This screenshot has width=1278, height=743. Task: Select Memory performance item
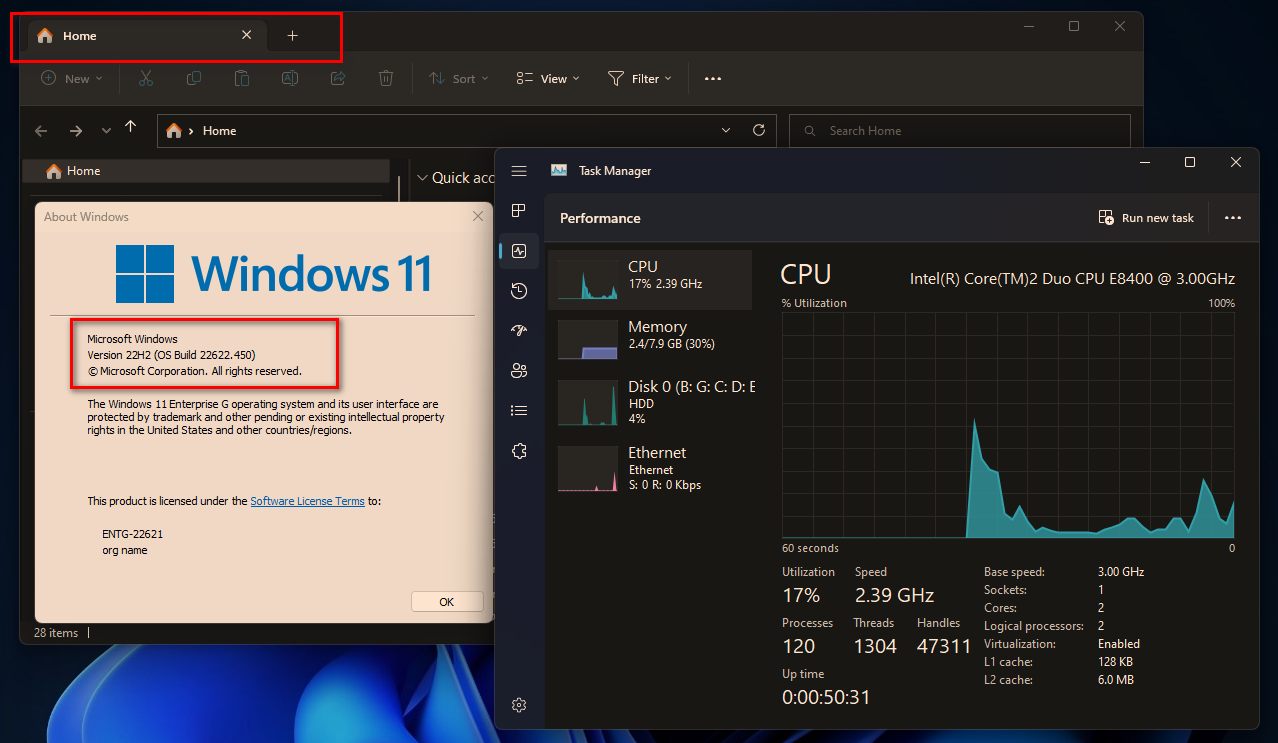(x=650, y=340)
